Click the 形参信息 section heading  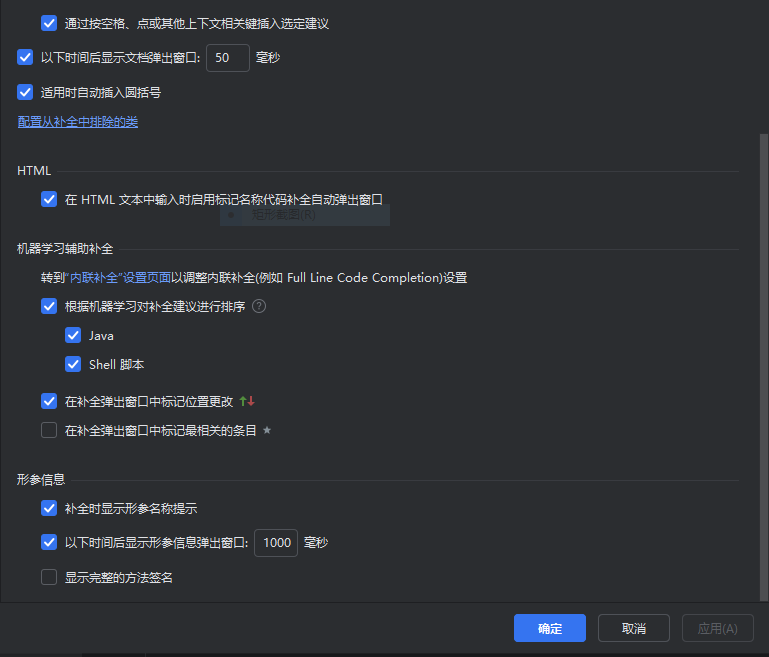click(x=41, y=480)
